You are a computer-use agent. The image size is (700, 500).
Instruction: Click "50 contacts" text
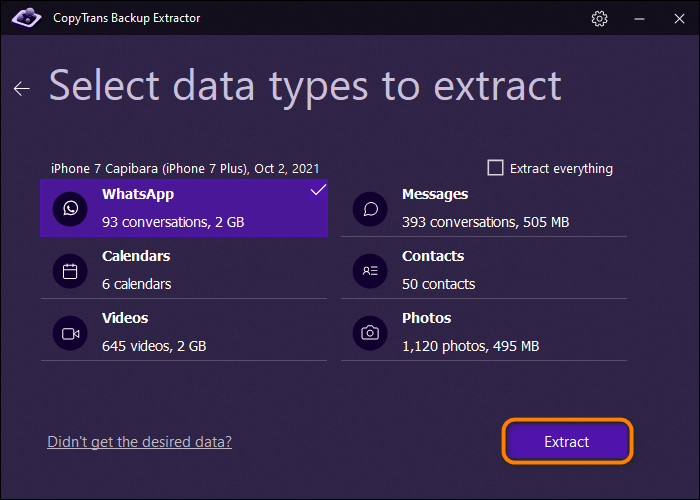438,284
